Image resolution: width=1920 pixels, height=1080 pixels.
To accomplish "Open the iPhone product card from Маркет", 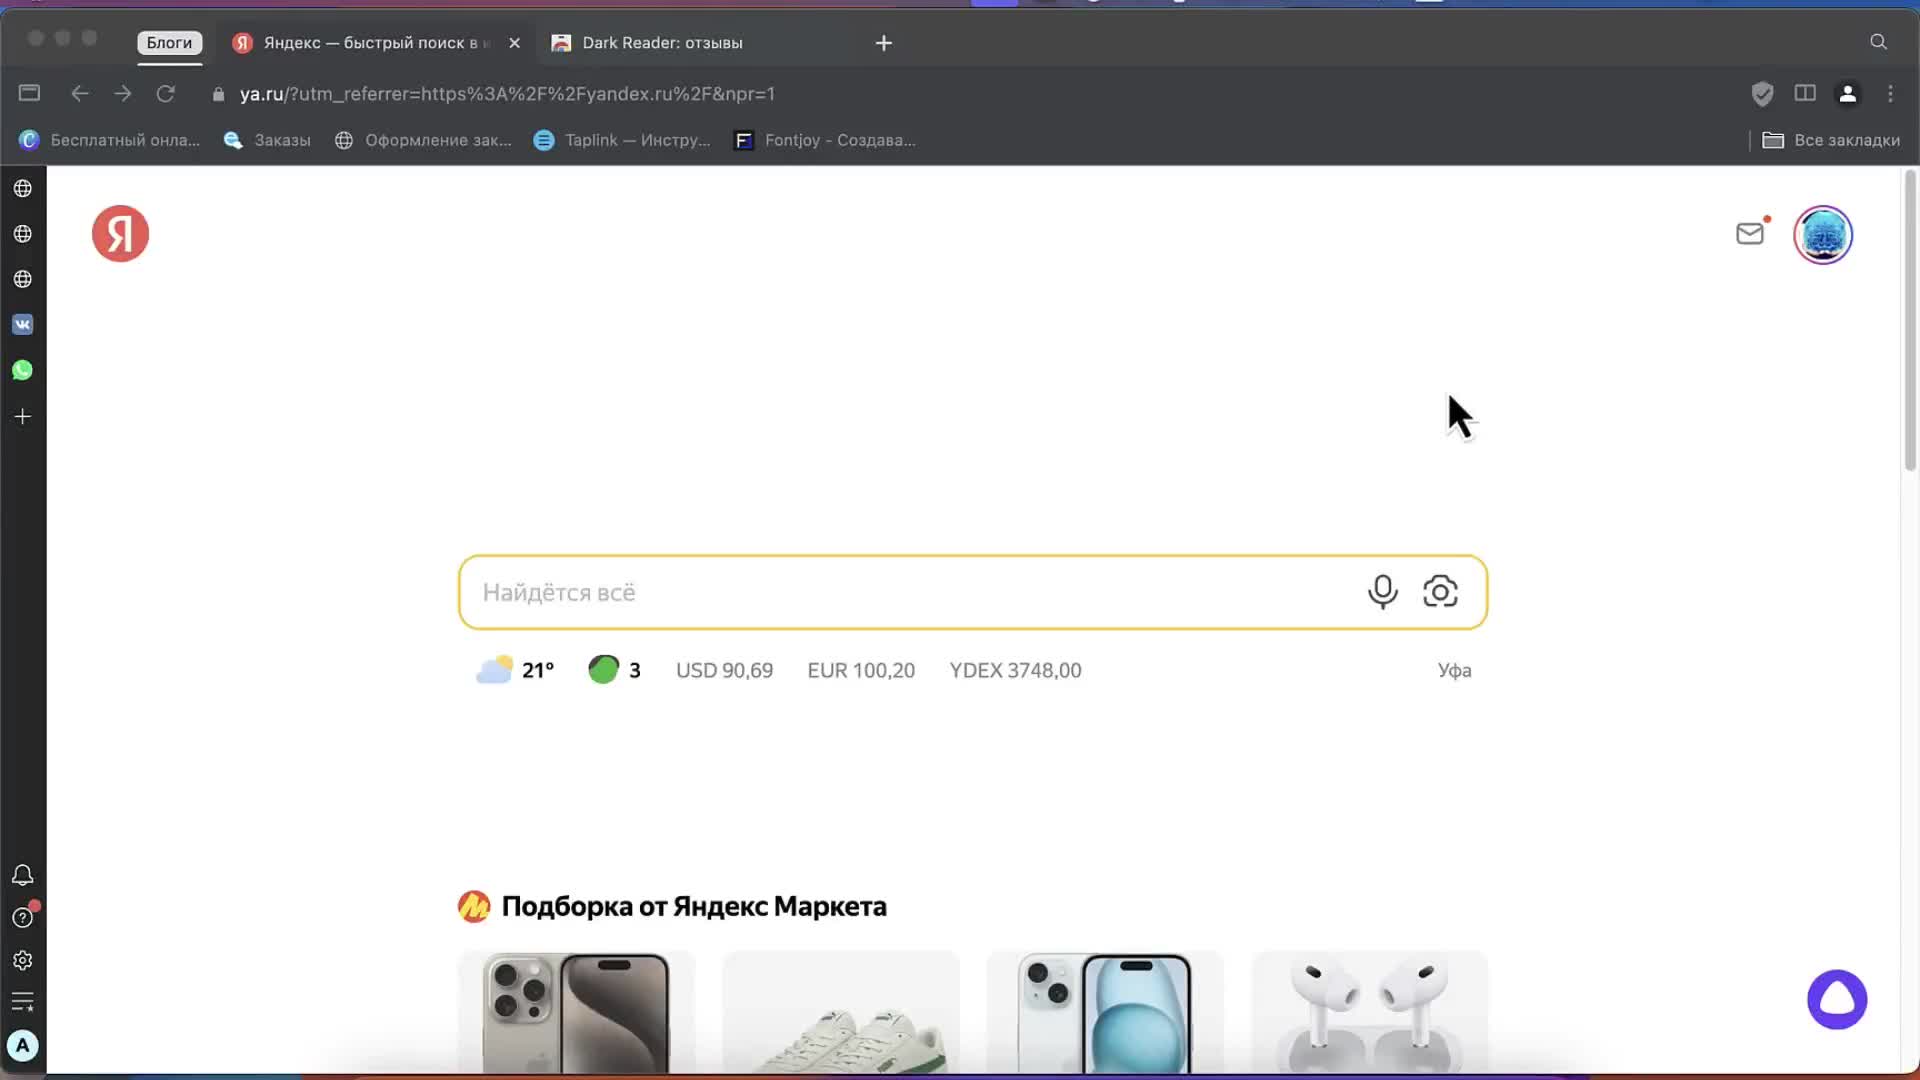I will click(575, 1010).
